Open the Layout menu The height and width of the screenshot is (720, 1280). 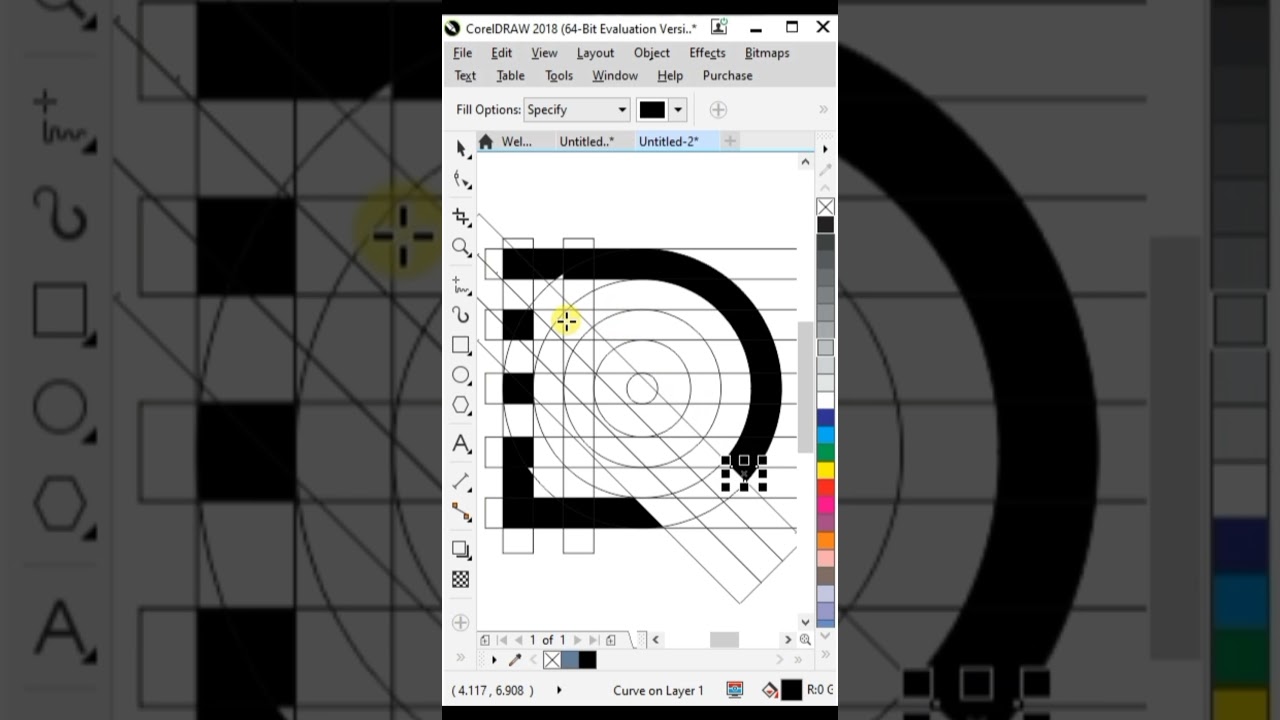[595, 53]
